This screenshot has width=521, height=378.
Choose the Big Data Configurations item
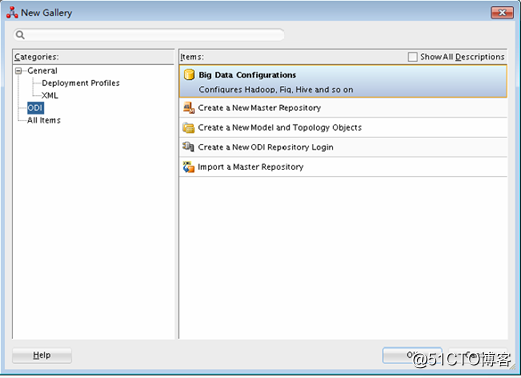343,81
